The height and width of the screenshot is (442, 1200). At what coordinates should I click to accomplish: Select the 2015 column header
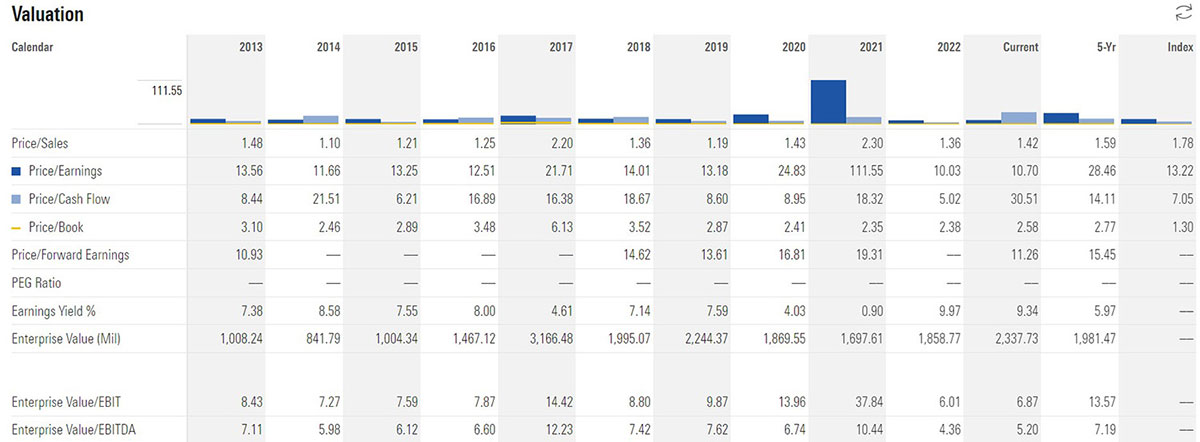(404, 47)
